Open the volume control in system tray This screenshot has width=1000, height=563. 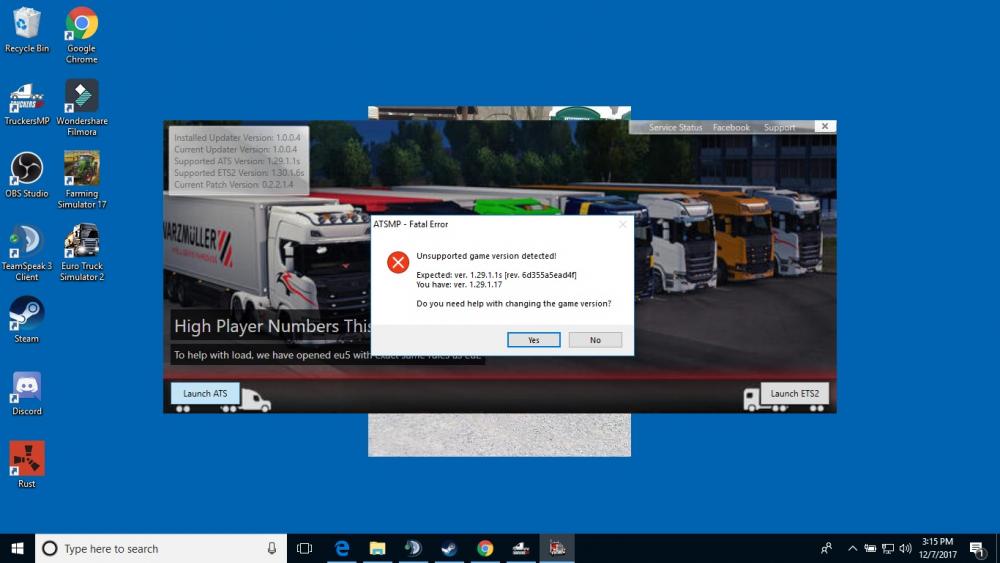click(905, 548)
